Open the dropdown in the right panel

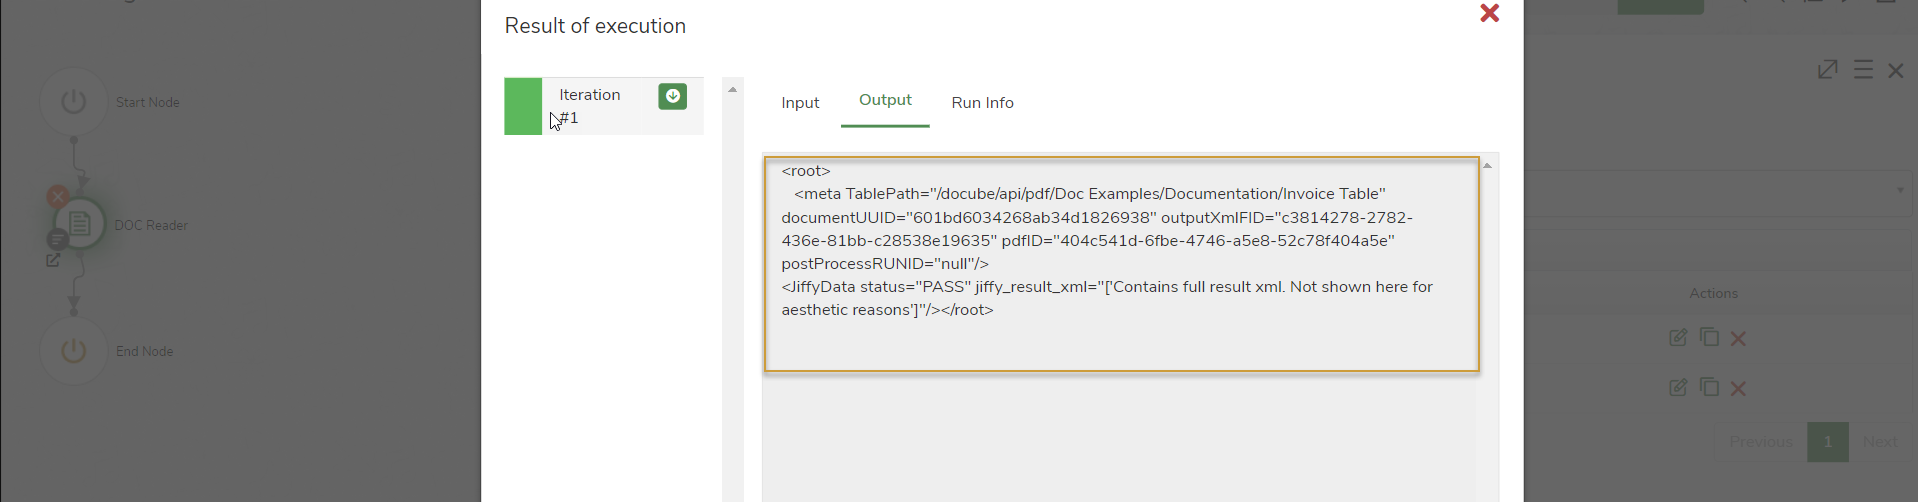[x=1900, y=191]
